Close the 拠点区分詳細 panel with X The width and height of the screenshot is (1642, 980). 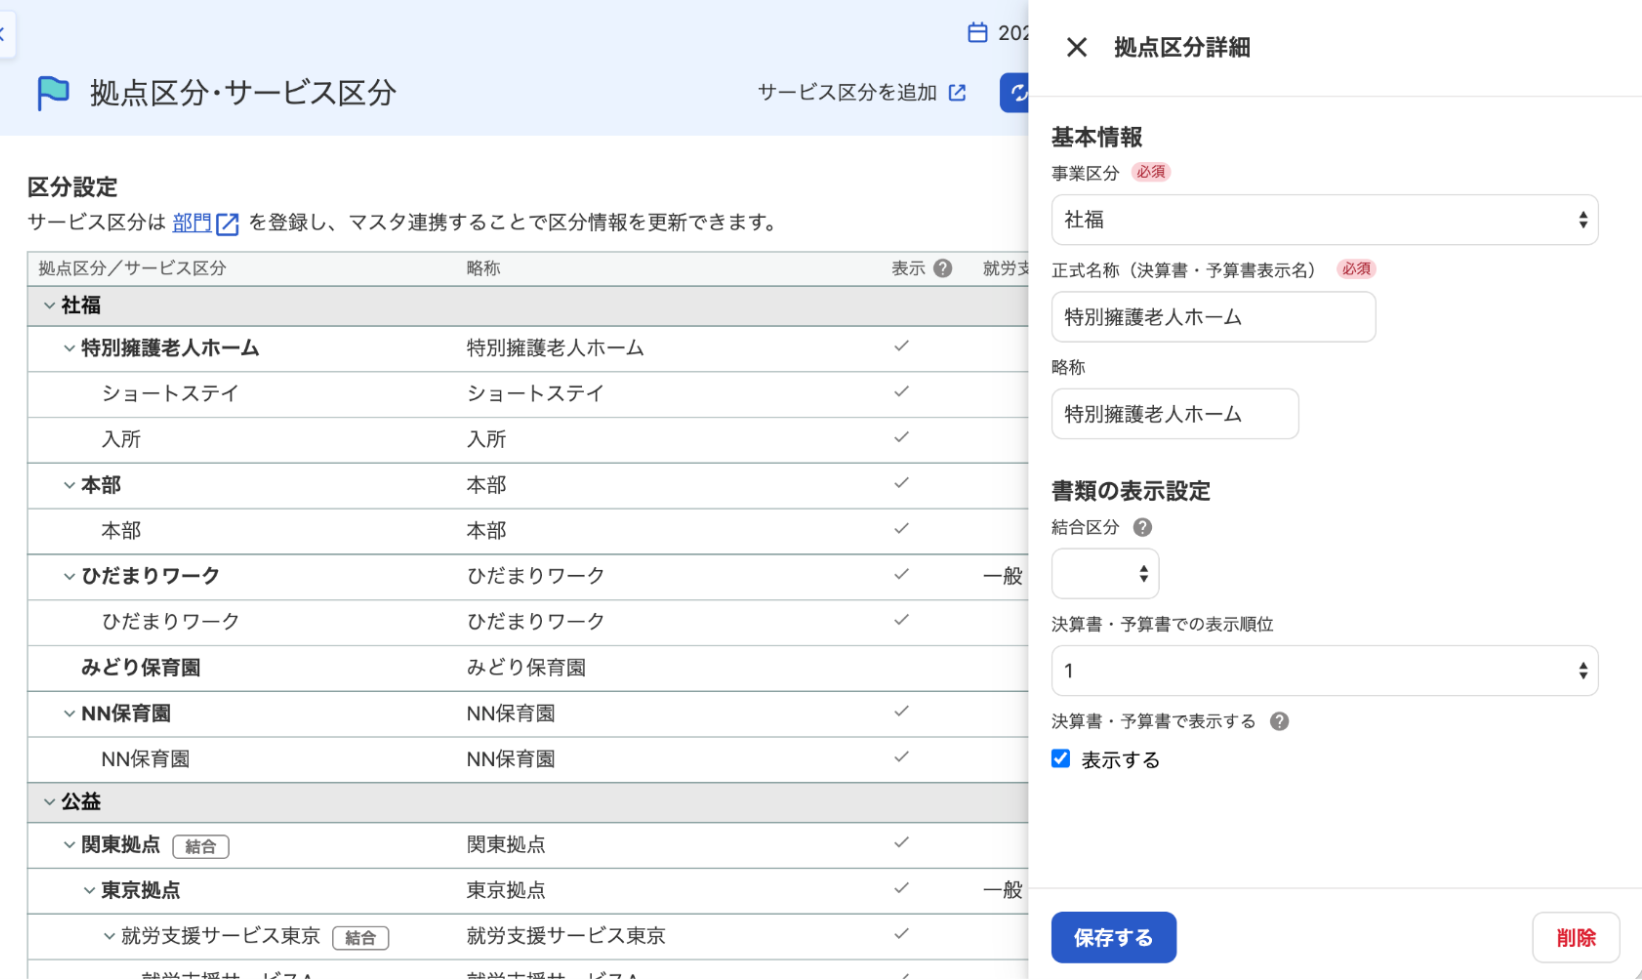coord(1076,47)
